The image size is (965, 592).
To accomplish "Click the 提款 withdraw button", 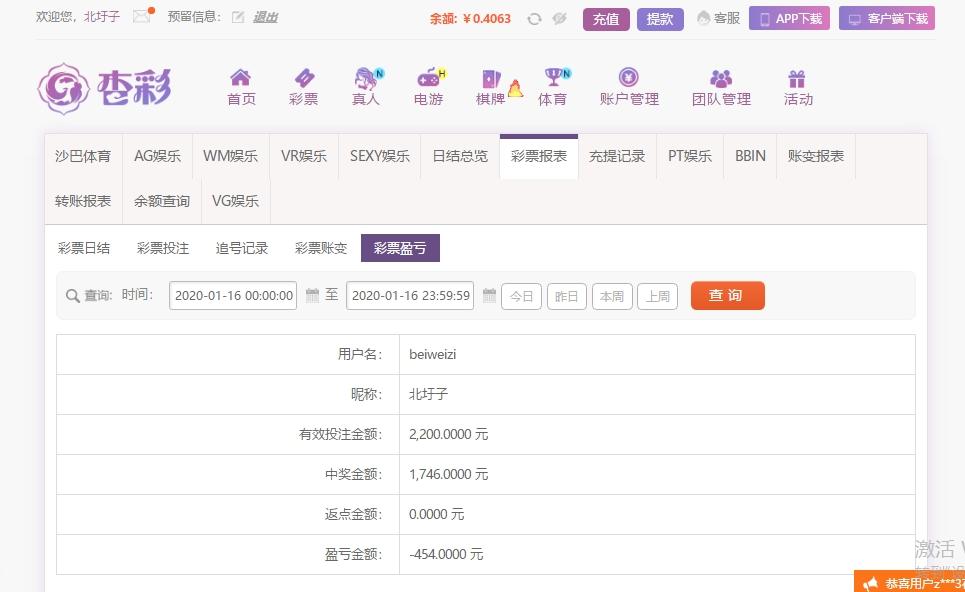I will tap(660, 19).
